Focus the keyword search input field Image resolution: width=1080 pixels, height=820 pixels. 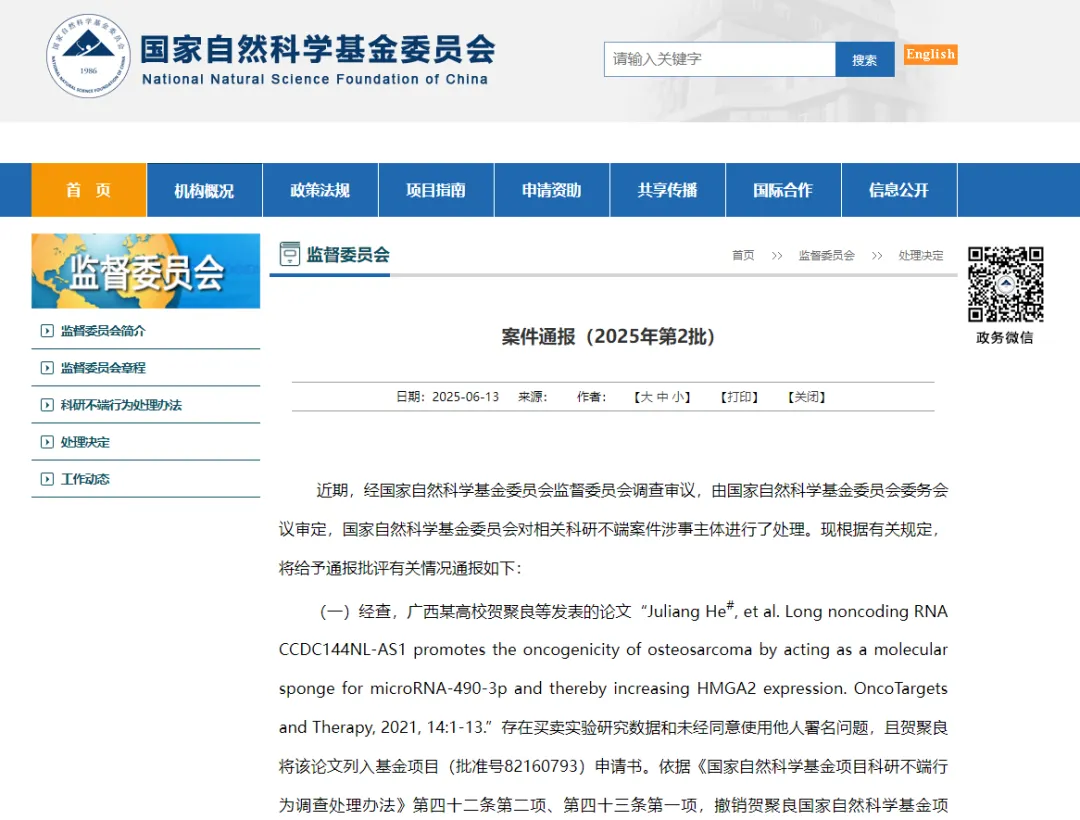pyautogui.click(x=719, y=59)
